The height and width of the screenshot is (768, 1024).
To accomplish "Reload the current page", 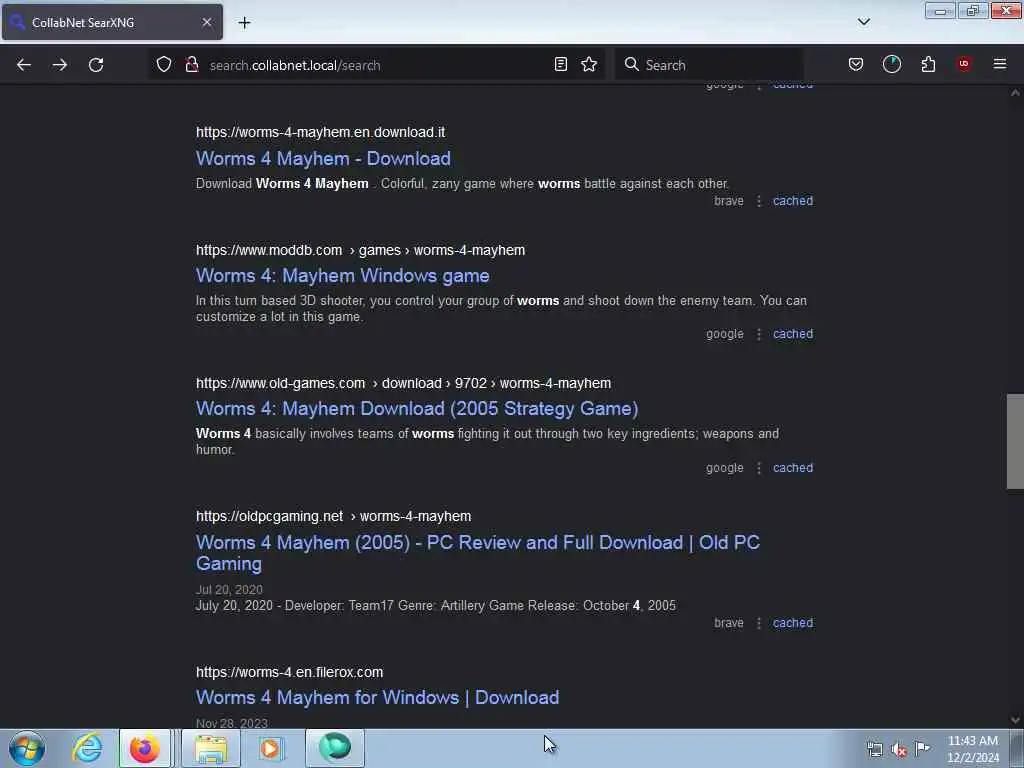I will pos(96,65).
